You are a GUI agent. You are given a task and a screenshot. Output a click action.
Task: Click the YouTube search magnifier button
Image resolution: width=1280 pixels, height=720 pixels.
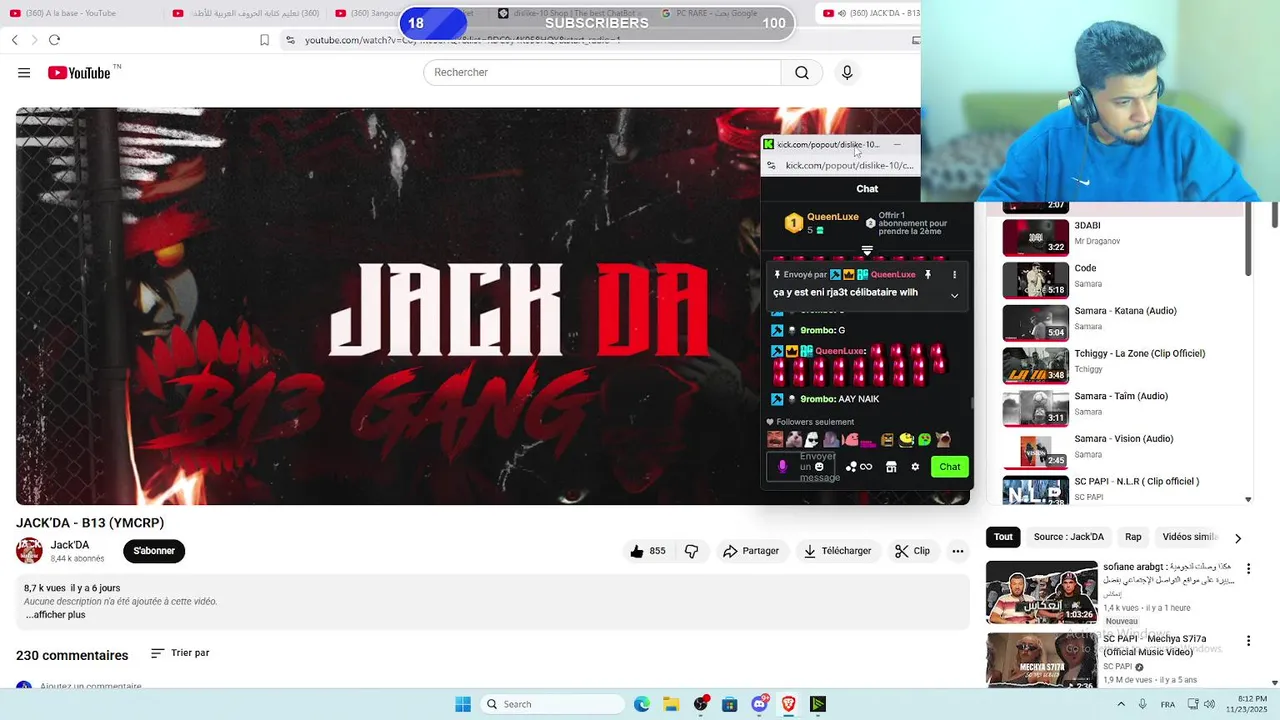click(802, 72)
